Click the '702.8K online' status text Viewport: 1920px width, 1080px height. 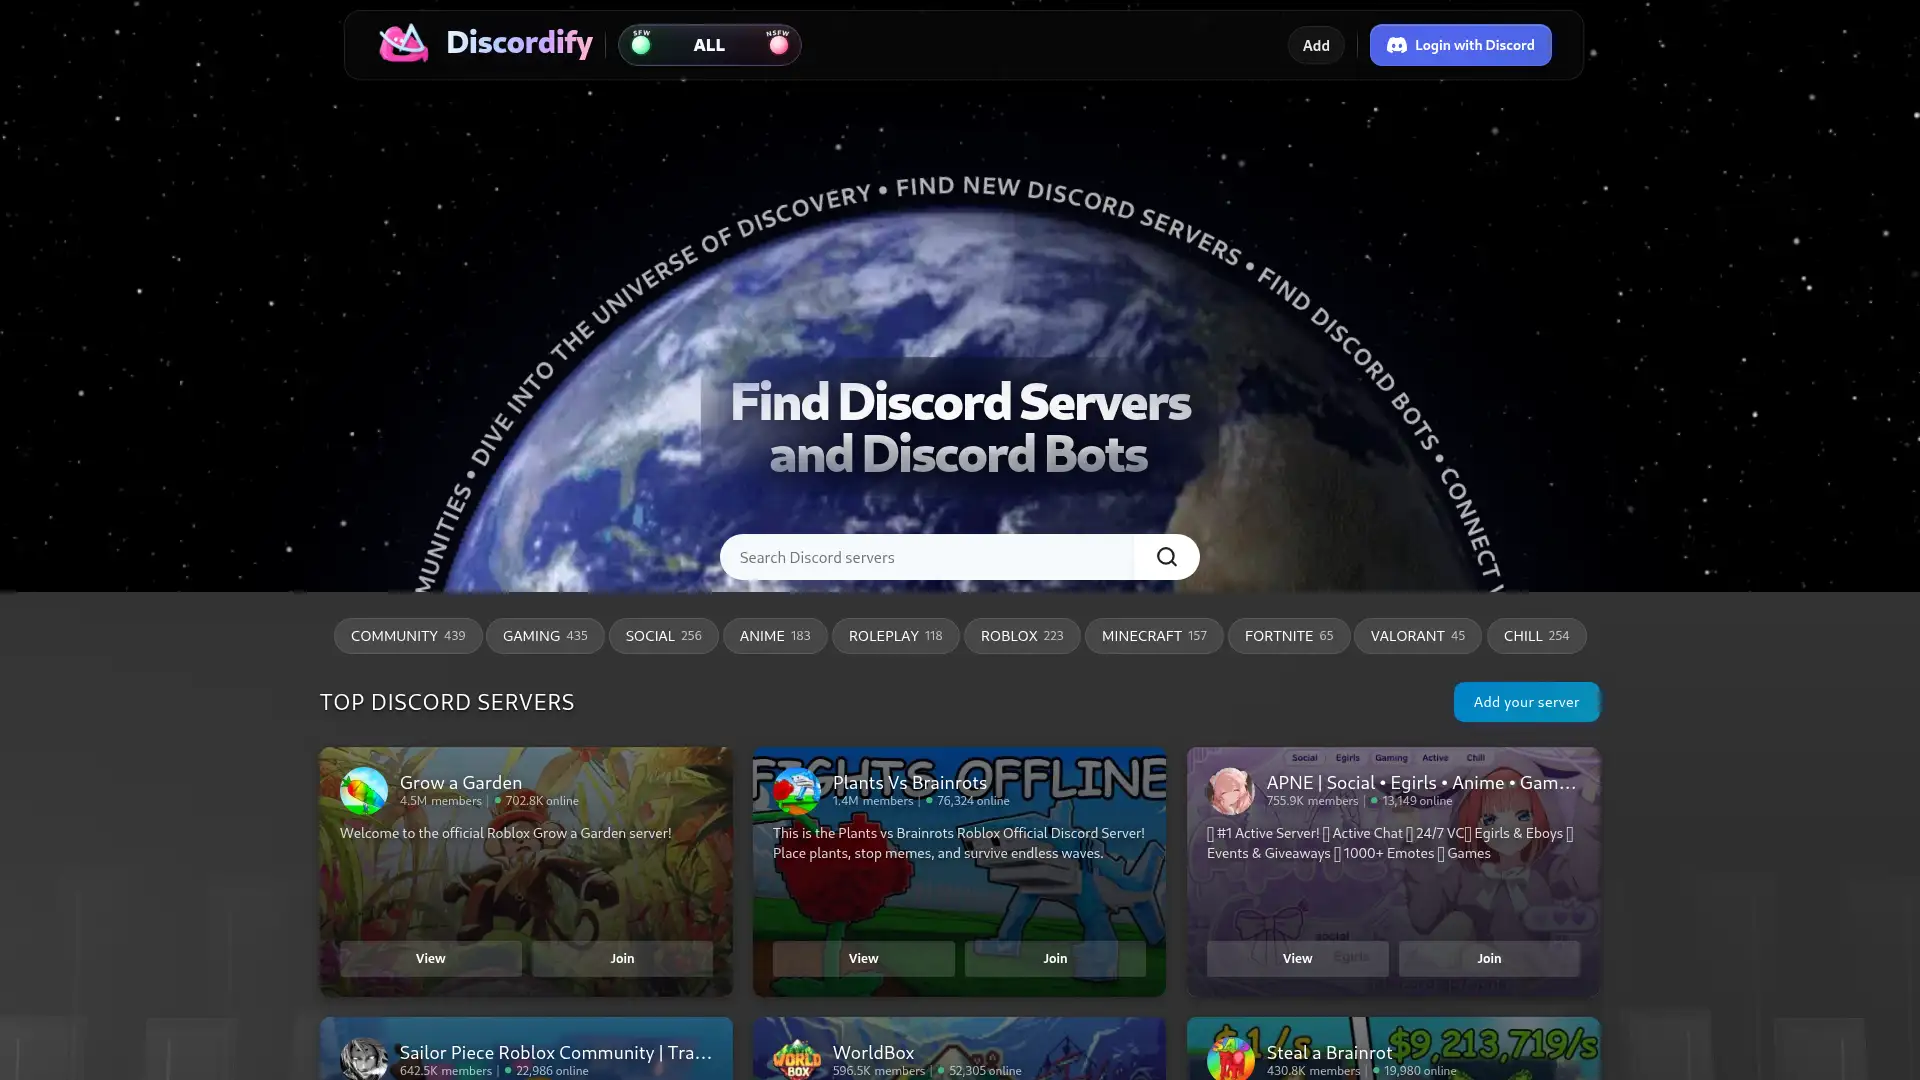542,801
